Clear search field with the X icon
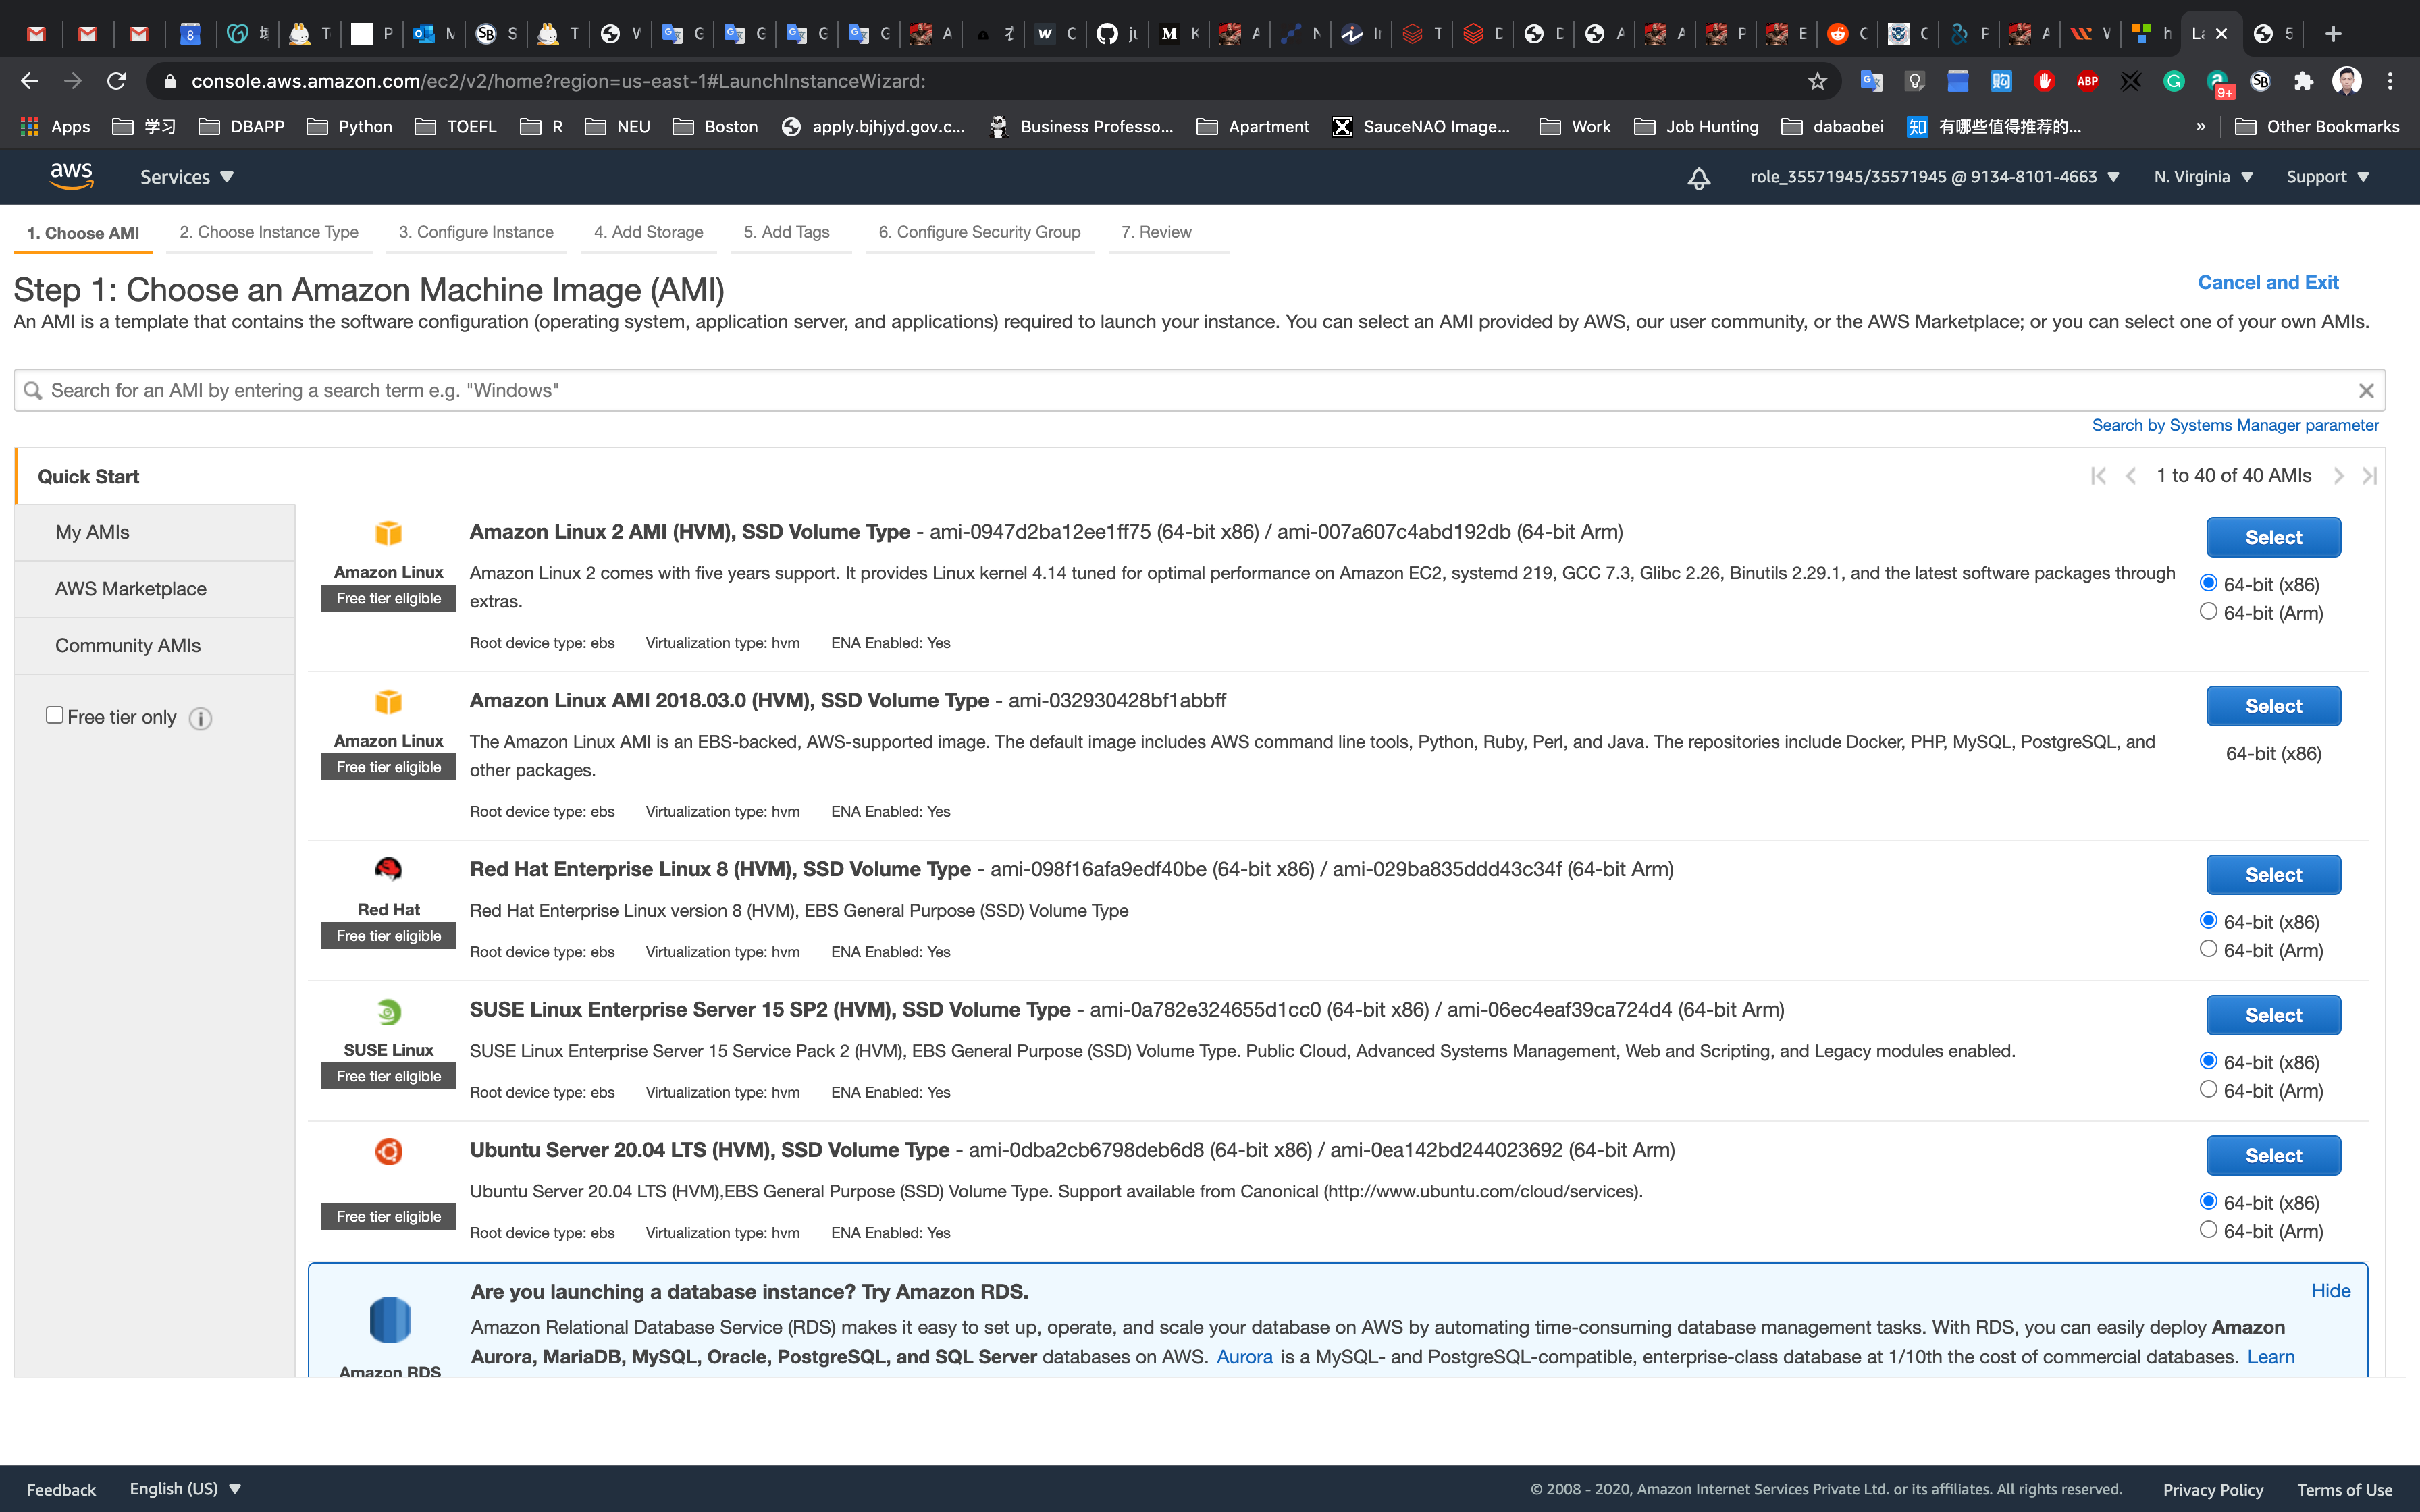The image size is (2420, 1512). click(x=2365, y=391)
